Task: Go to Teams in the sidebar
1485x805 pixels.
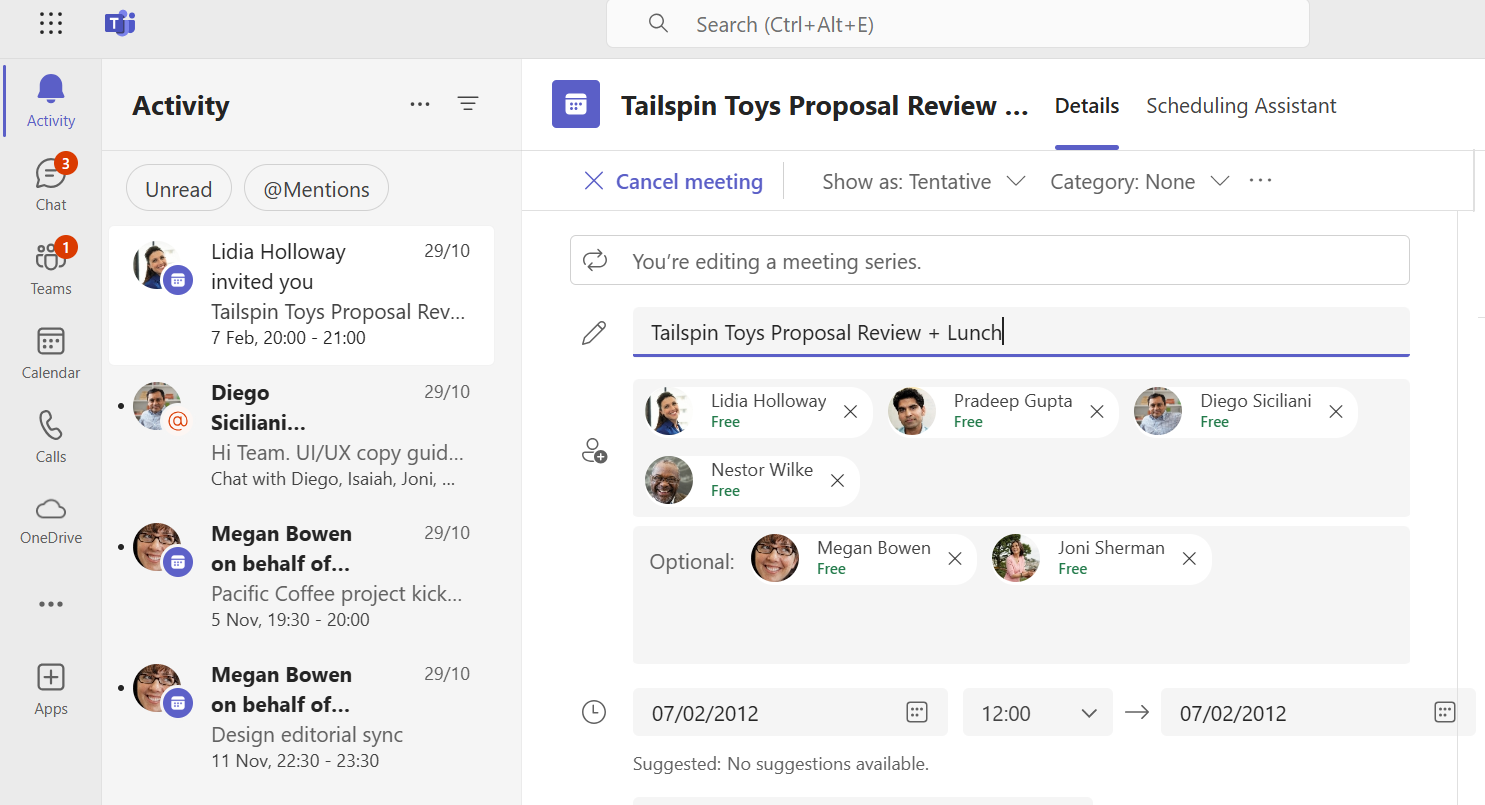Action: tap(51, 268)
